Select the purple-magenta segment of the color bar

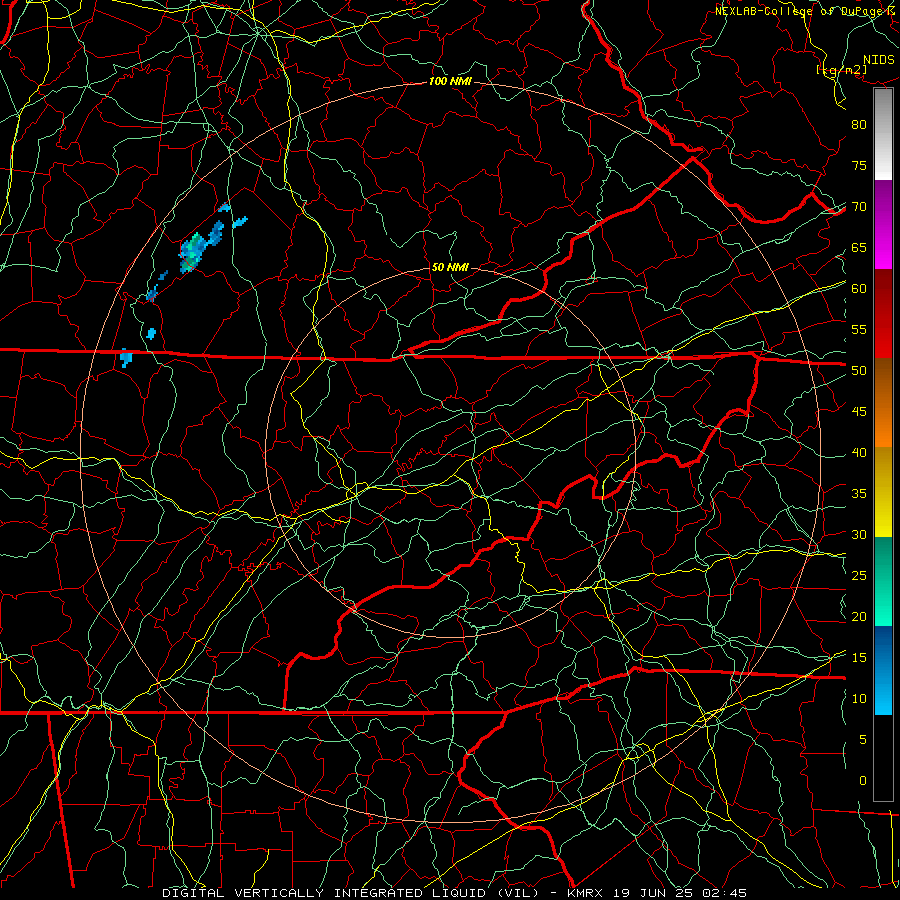pyautogui.click(x=883, y=225)
